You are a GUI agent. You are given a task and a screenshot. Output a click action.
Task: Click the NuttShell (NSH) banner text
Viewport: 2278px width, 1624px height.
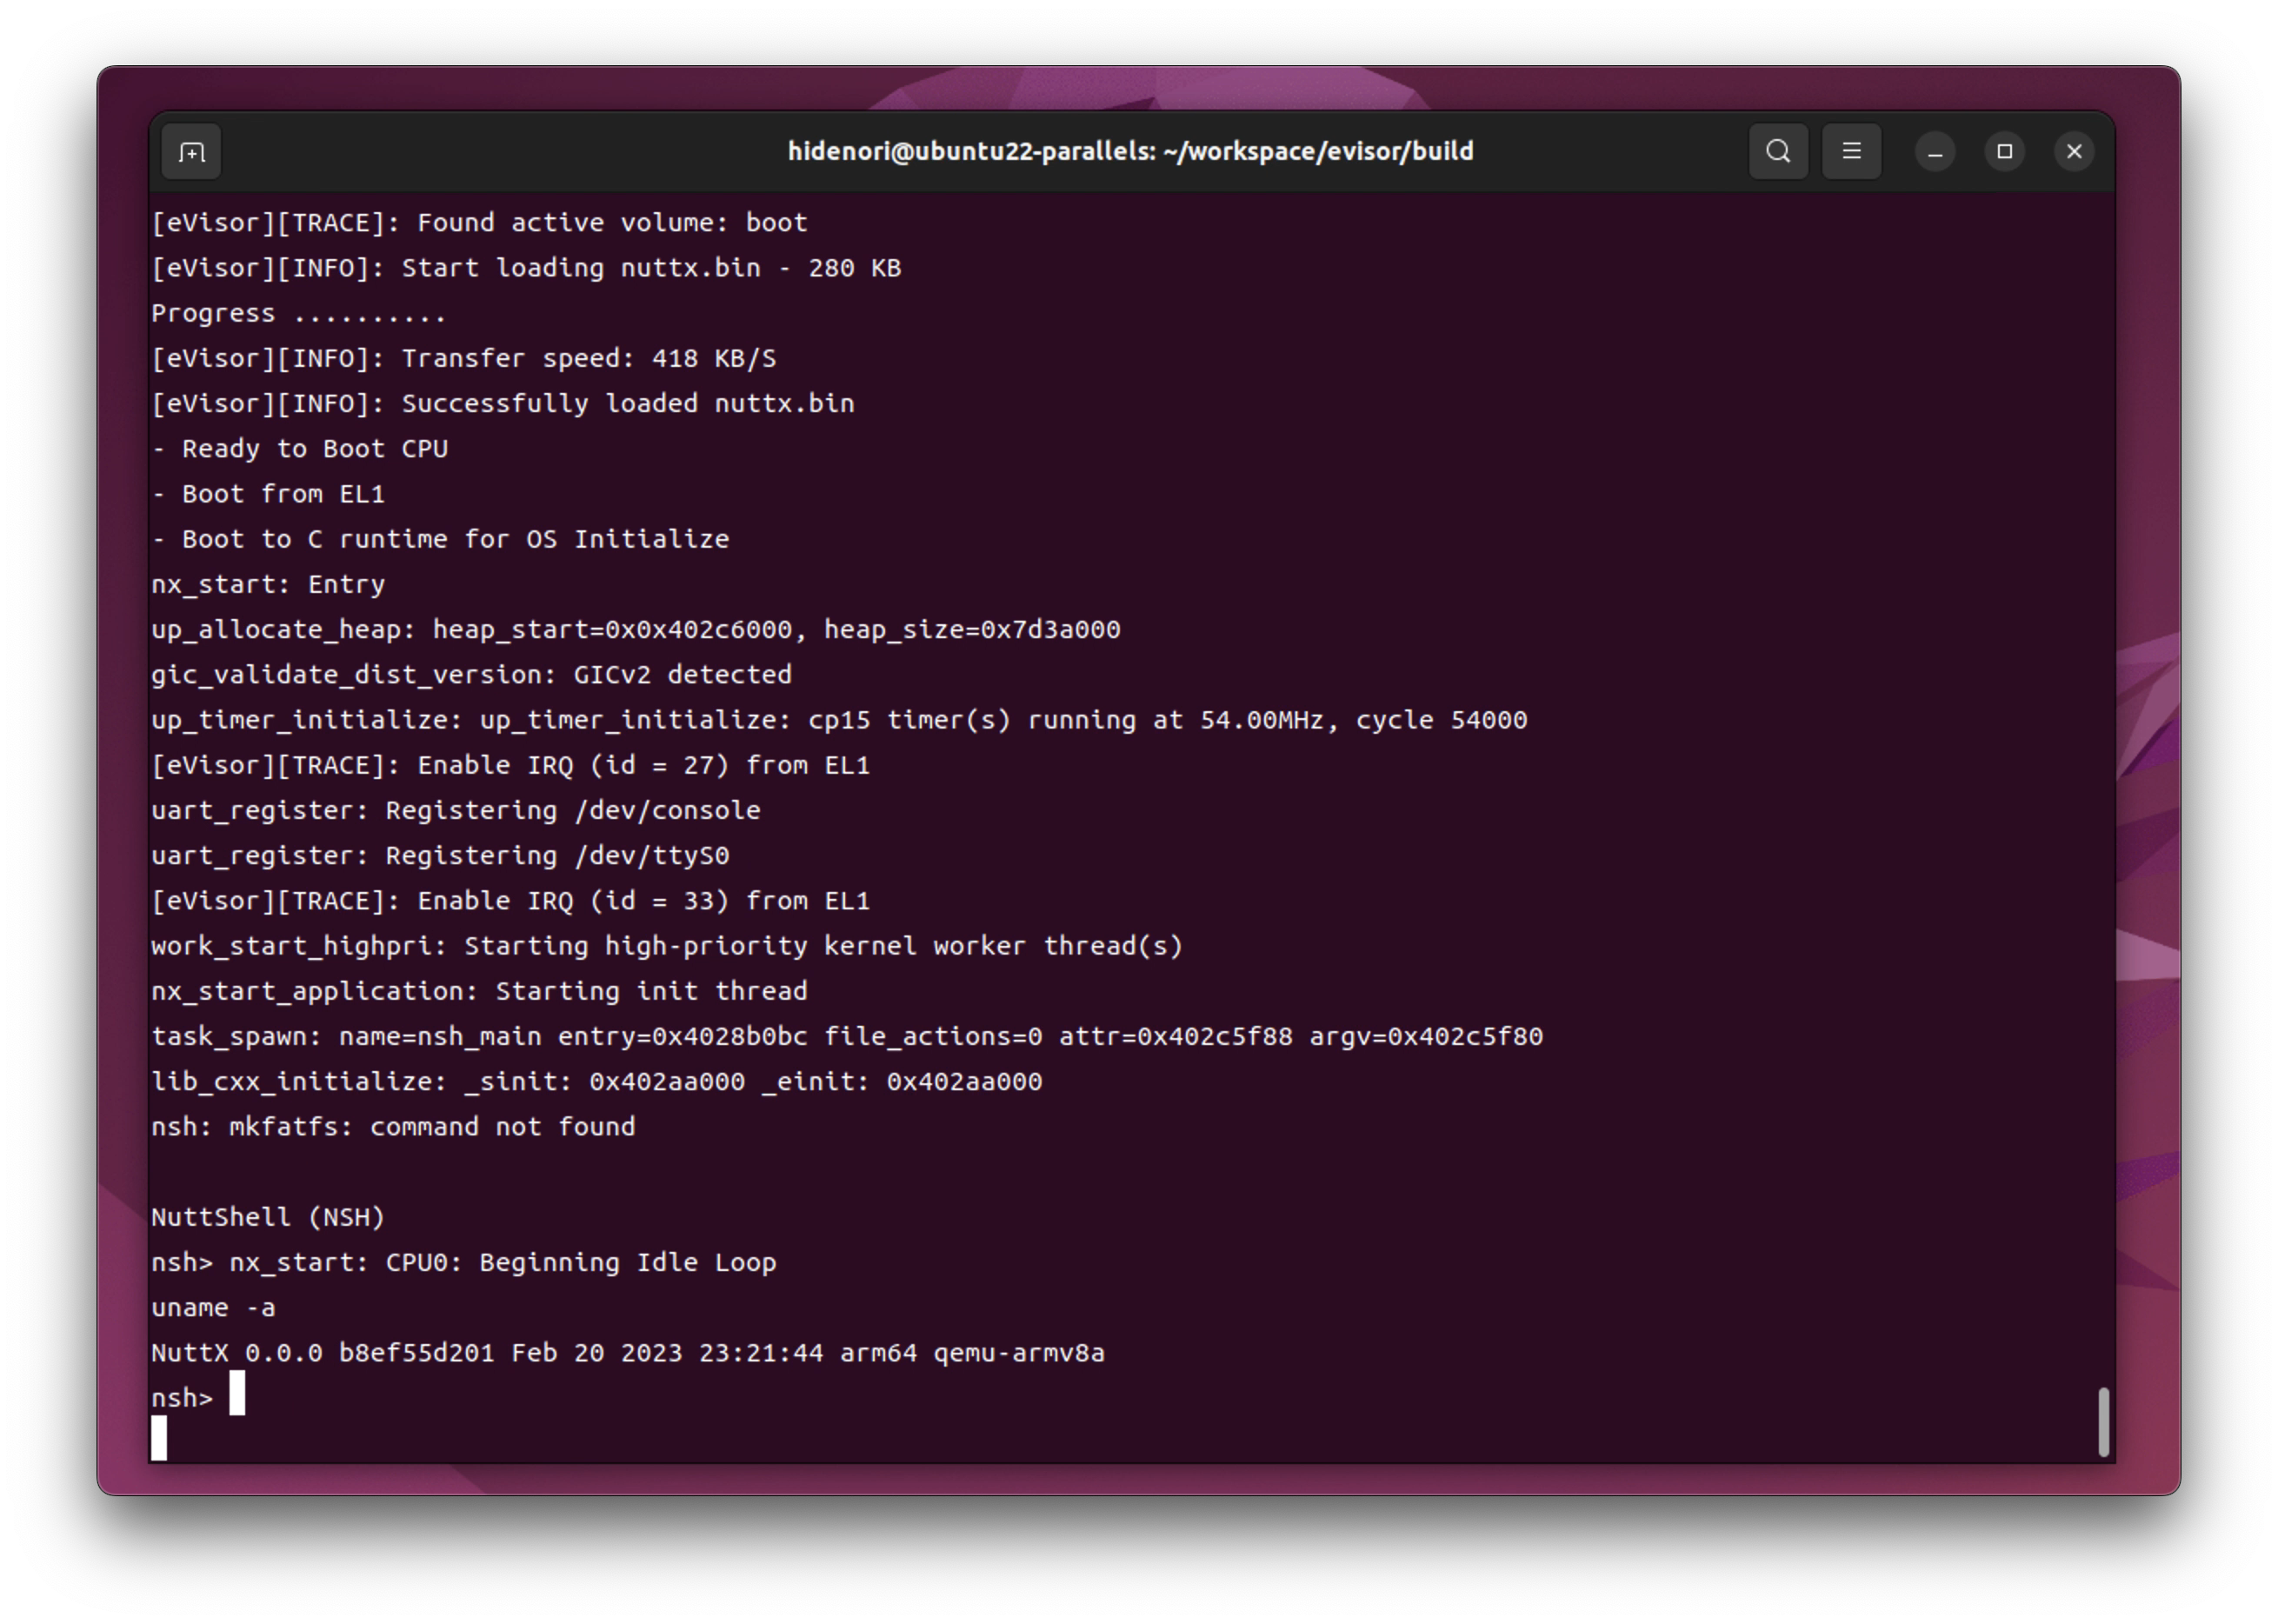point(268,1217)
